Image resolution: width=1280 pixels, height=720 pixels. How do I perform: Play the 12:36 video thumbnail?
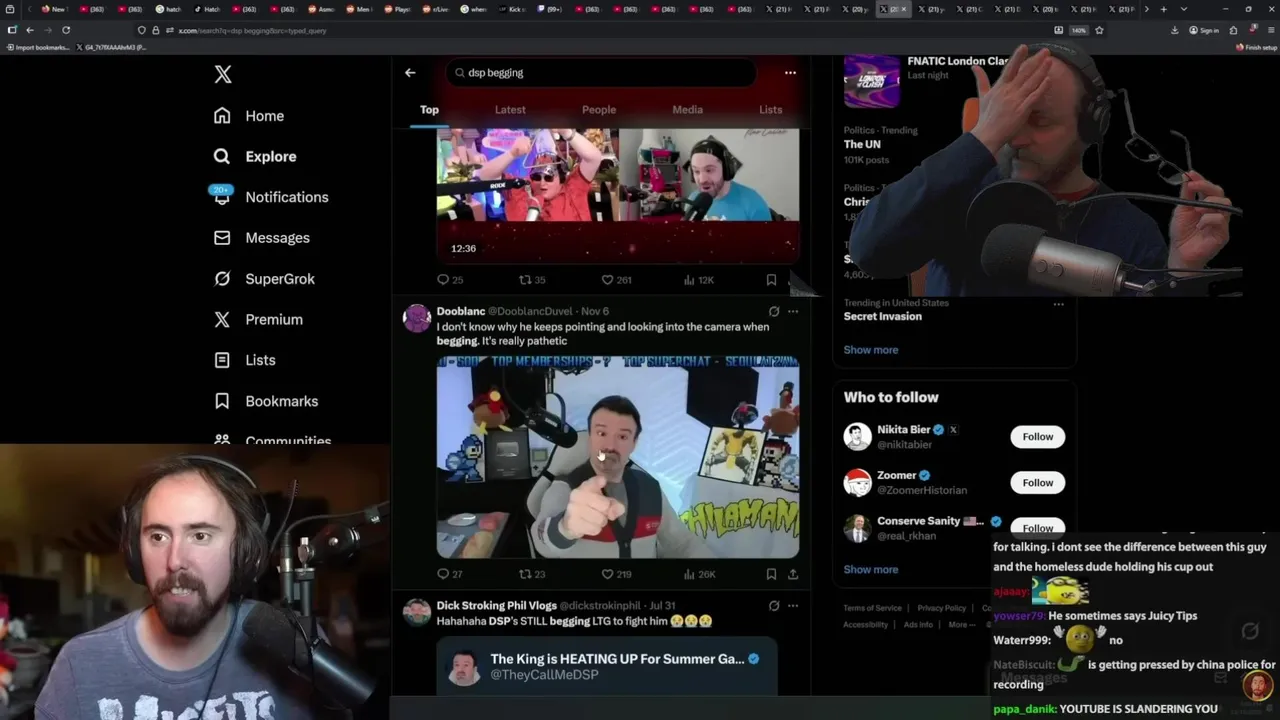(618, 195)
